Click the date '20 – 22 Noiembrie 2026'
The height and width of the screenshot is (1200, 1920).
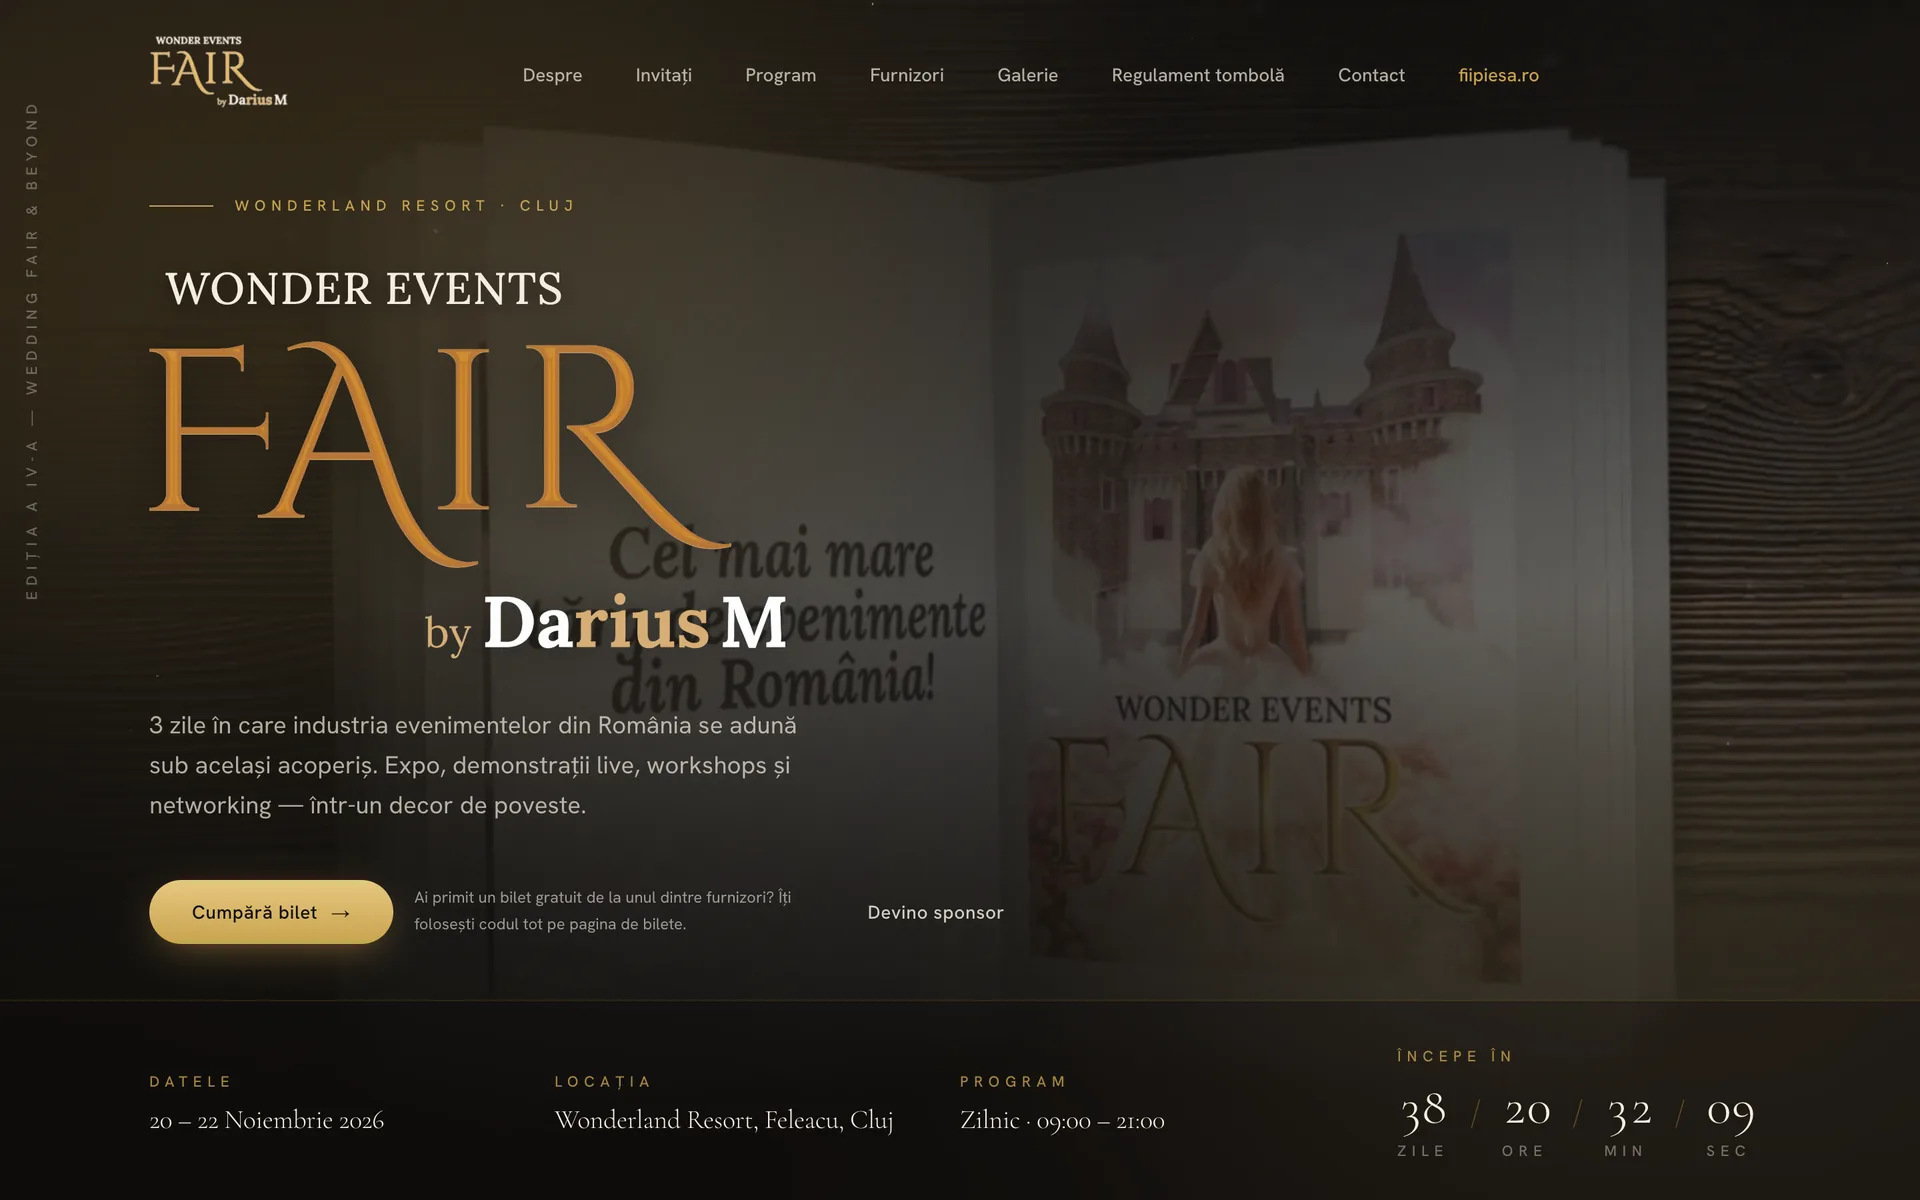click(x=267, y=1120)
